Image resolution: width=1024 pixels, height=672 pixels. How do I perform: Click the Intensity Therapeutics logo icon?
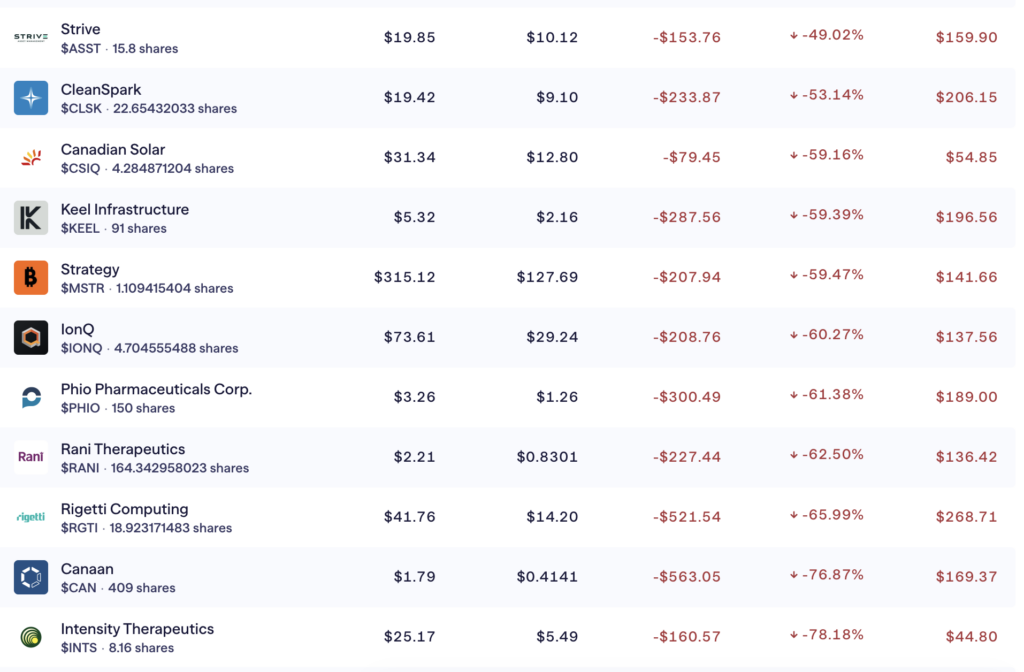coord(31,638)
